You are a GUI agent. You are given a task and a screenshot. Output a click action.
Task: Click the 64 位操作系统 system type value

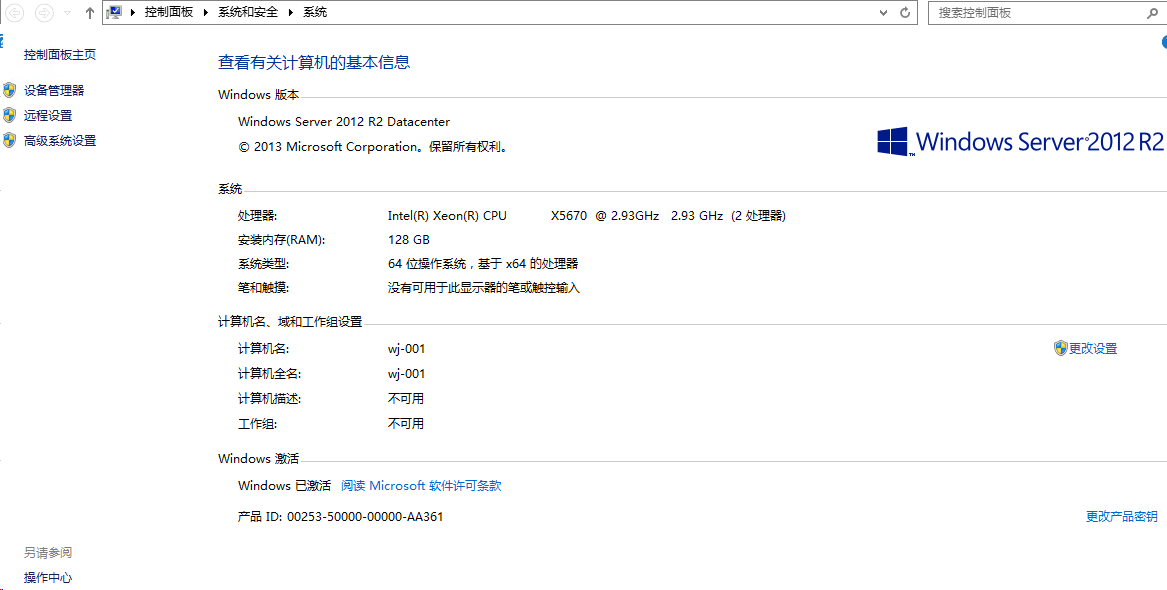[x=483, y=263]
